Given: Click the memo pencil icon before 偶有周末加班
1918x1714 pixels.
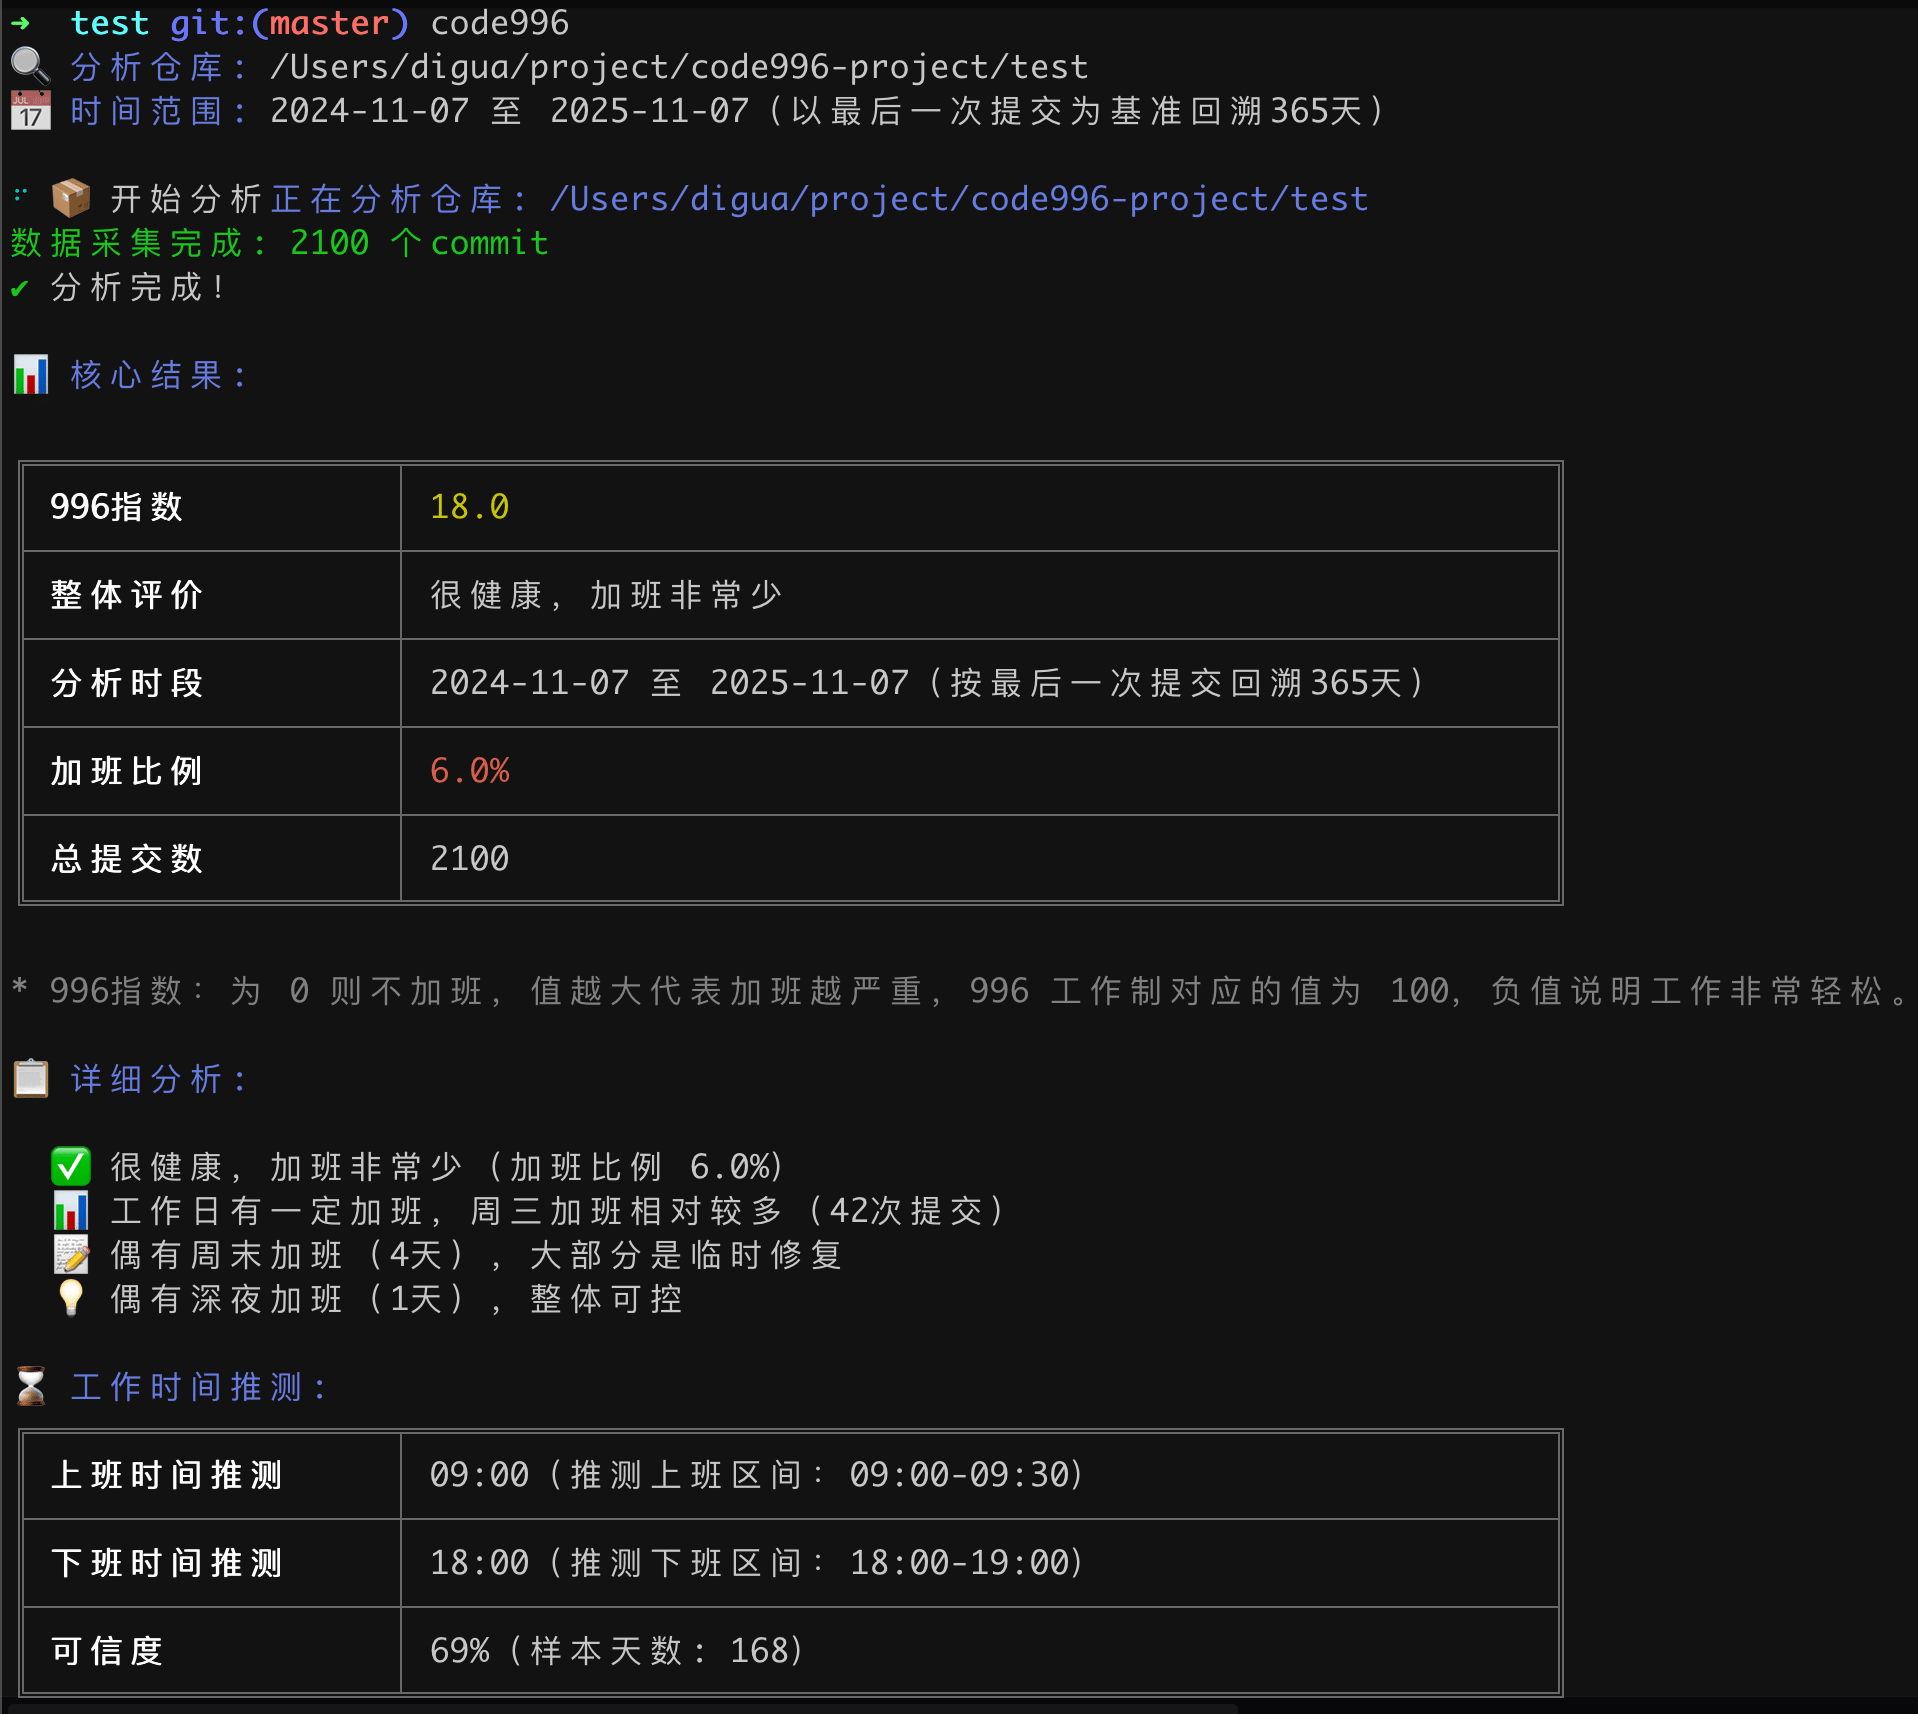Looking at the screenshot, I should coord(71,1254).
